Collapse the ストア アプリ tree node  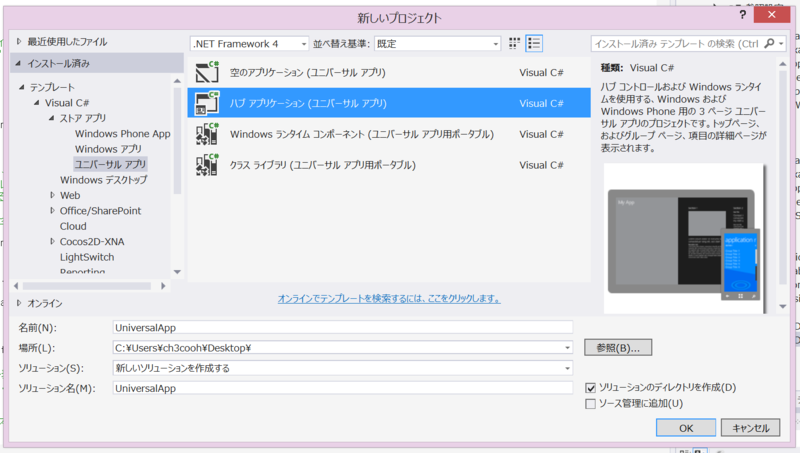(x=52, y=118)
